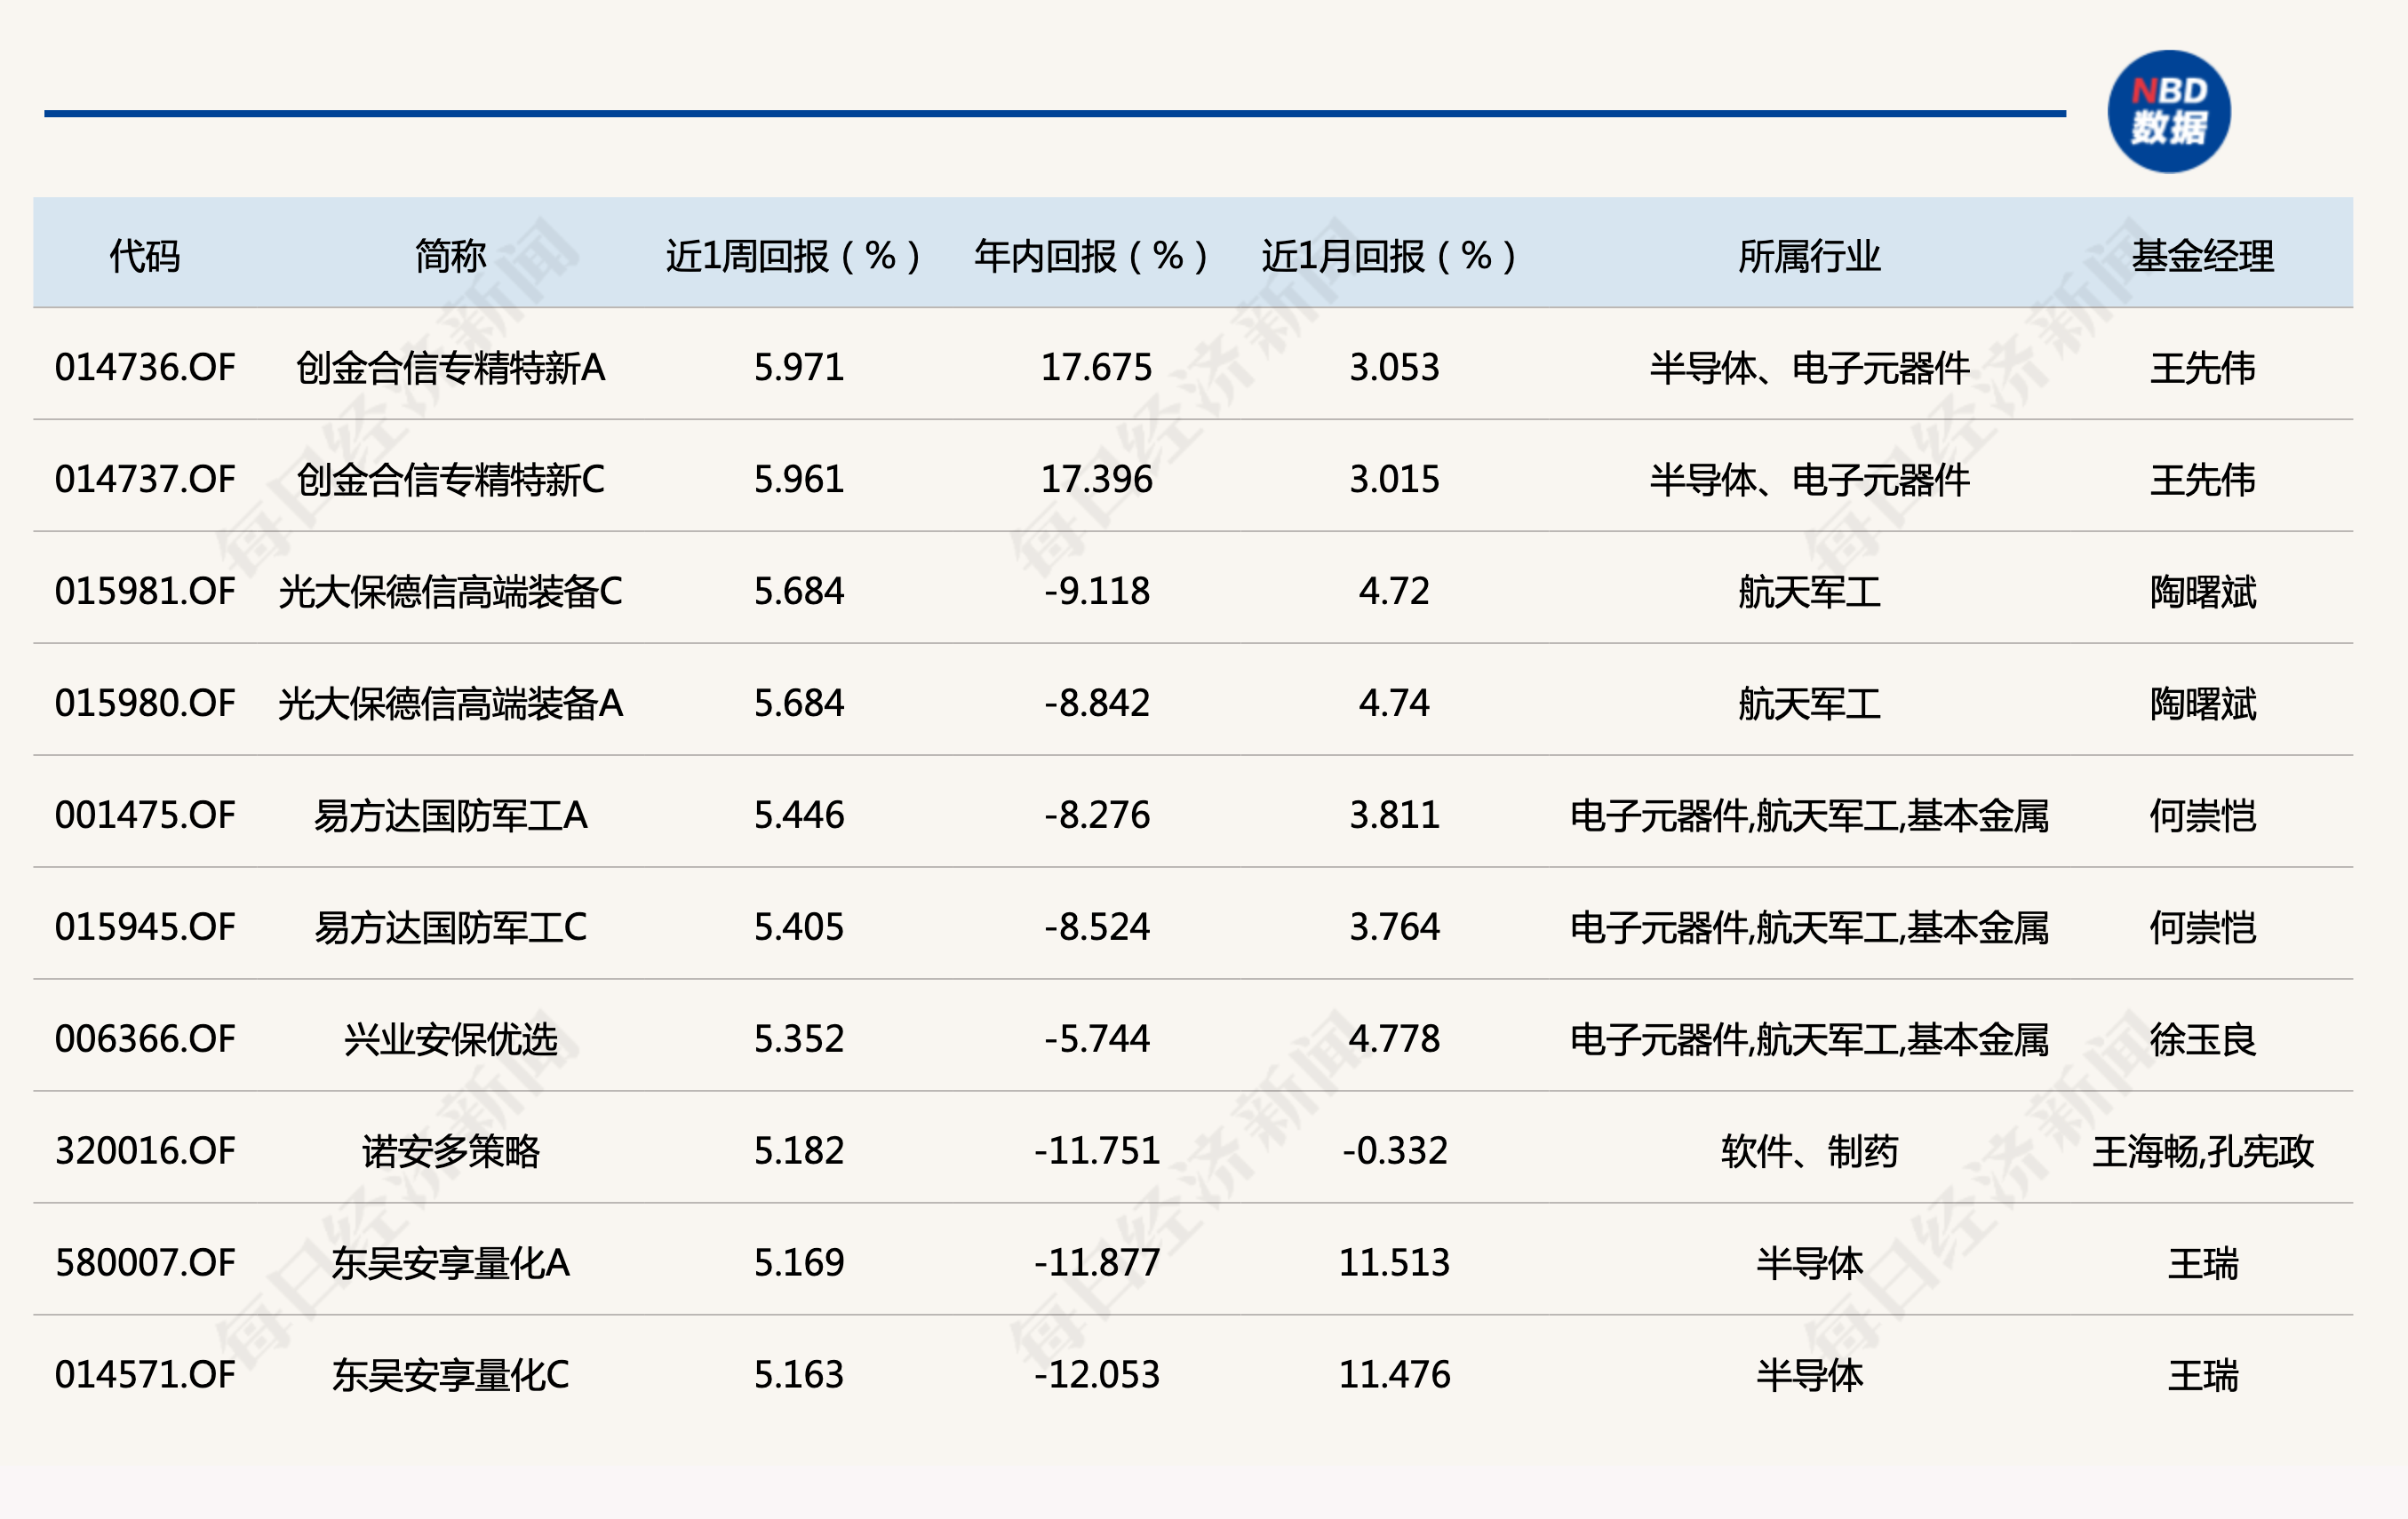Click weekly return value 5.352
This screenshot has height=1519, width=2408.
(x=799, y=1039)
